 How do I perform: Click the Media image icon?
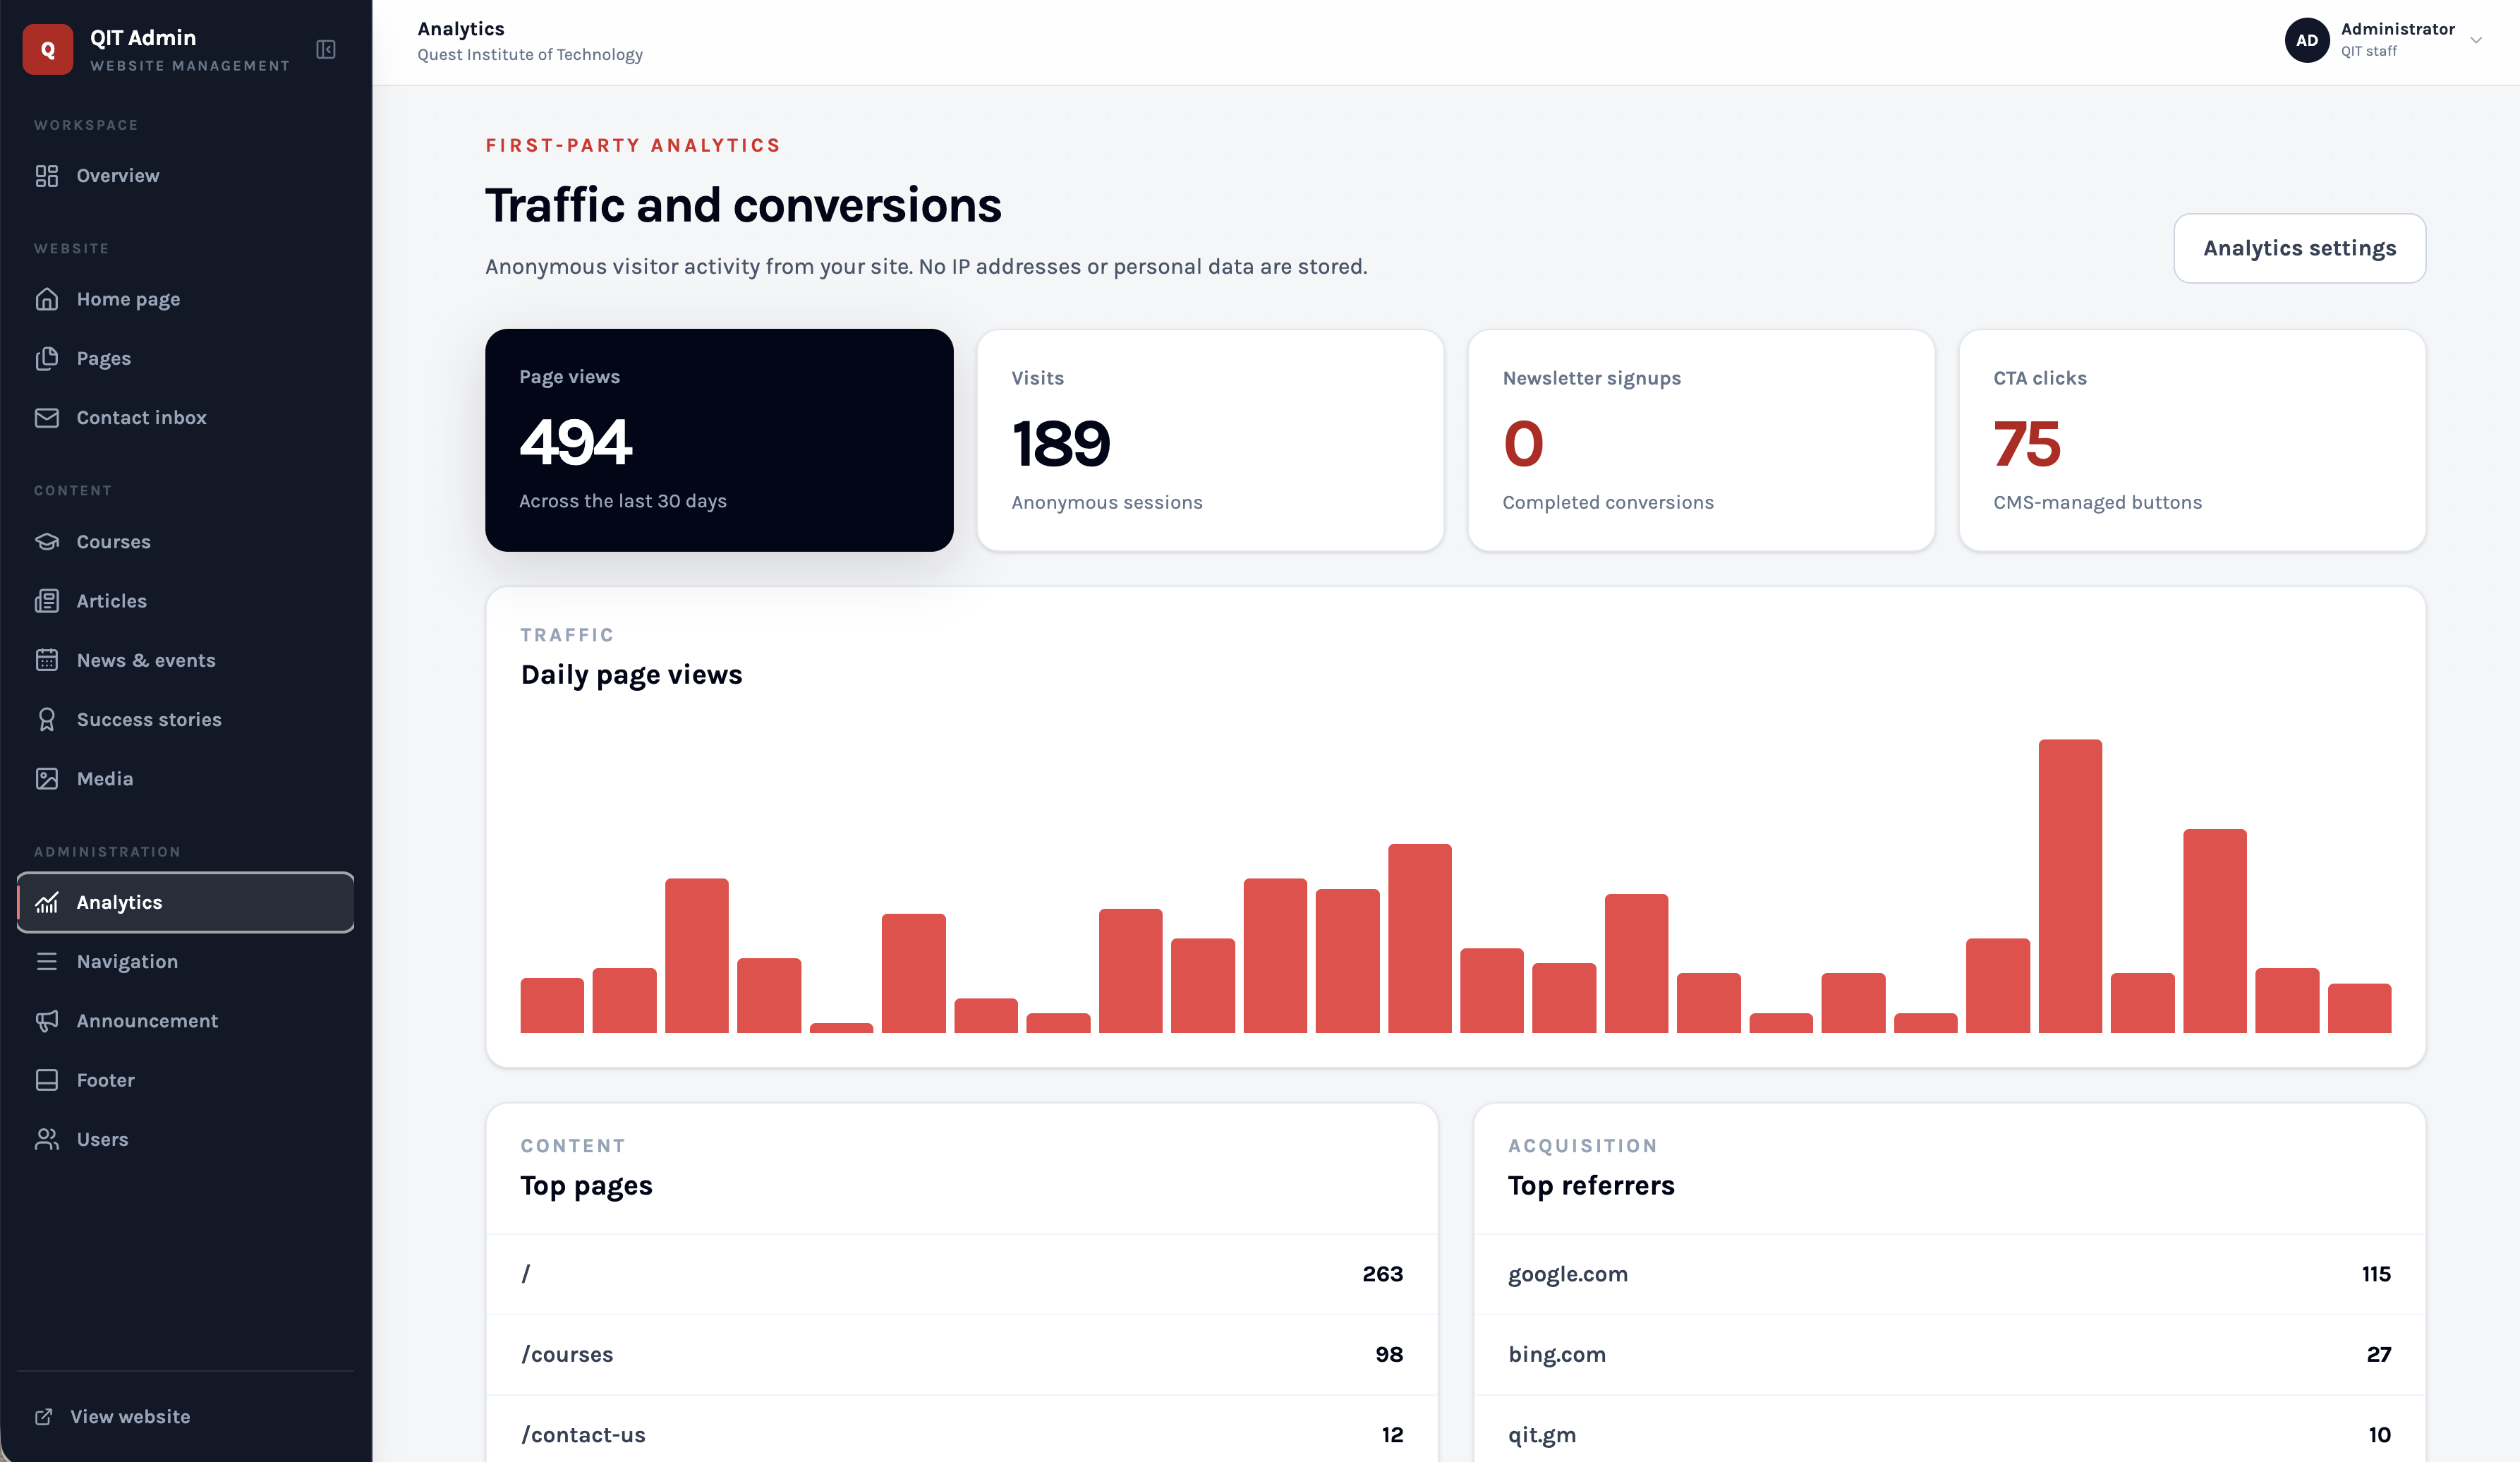47,778
